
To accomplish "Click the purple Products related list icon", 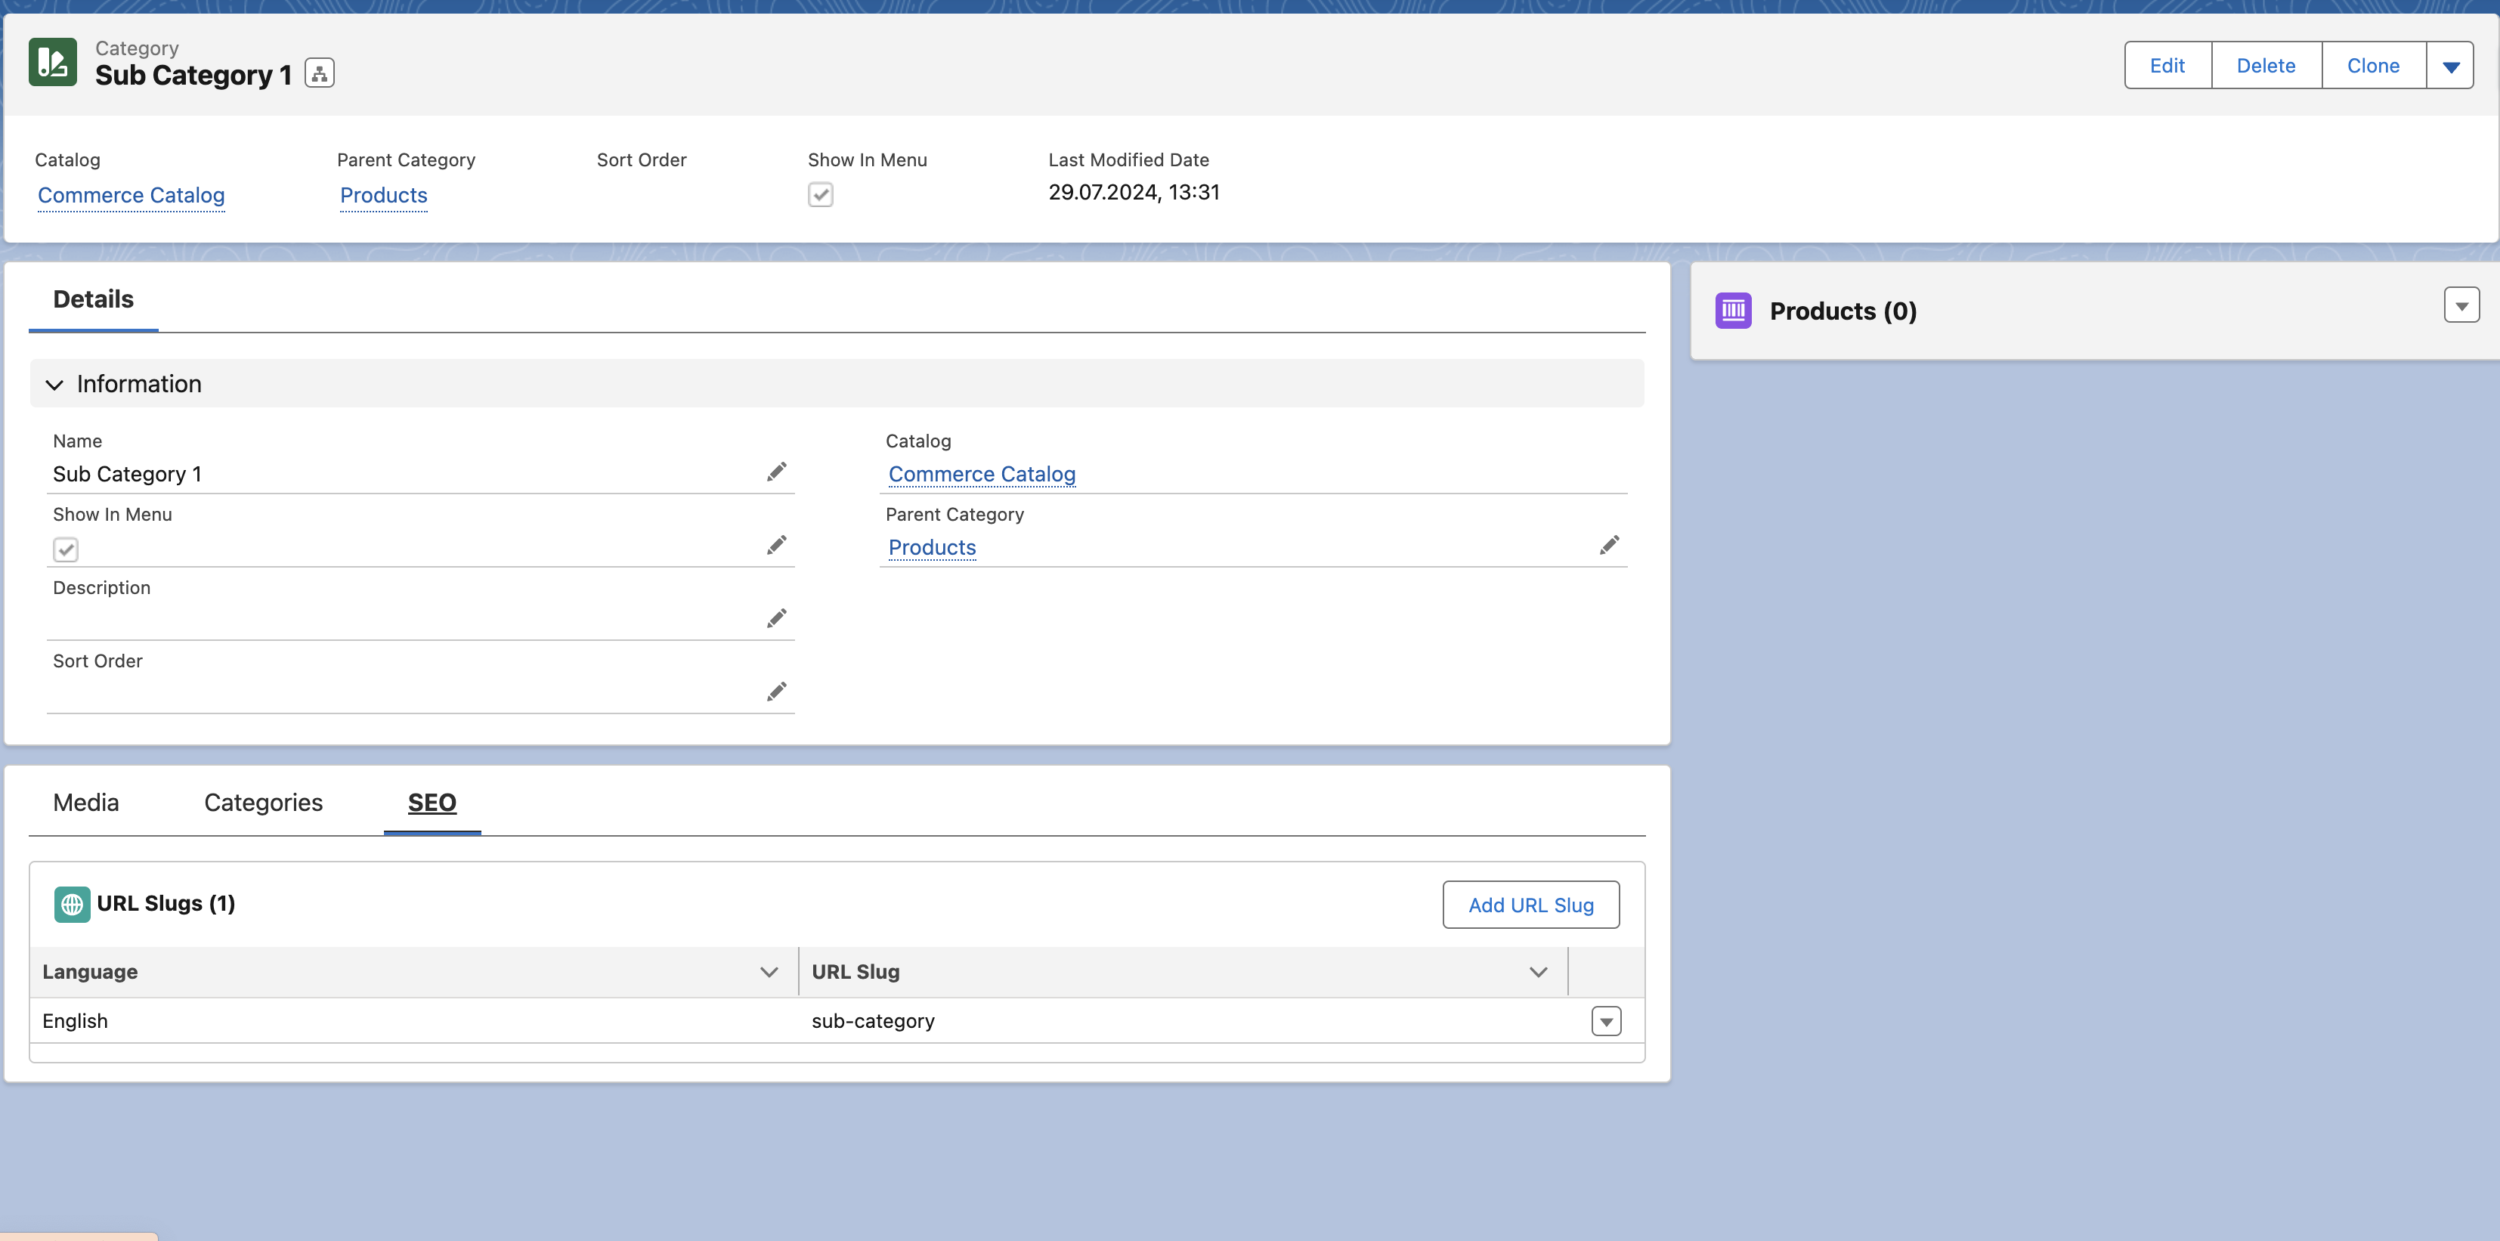I will point(1733,311).
